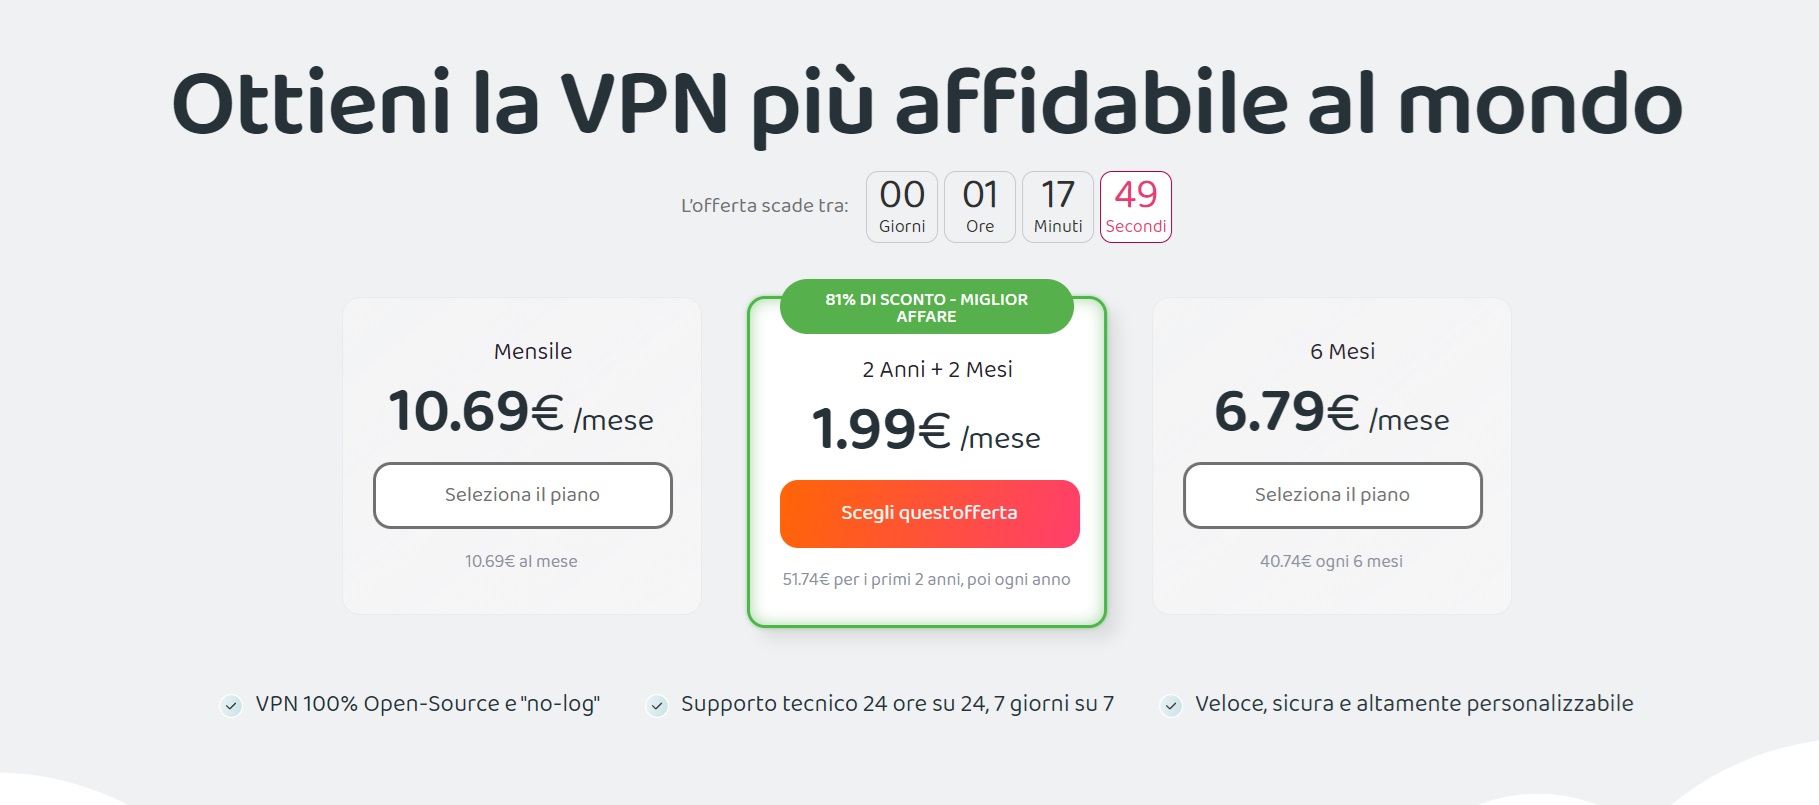Image resolution: width=1819 pixels, height=805 pixels.
Task: Click the '01 Ore' countdown box
Action: pyautogui.click(x=979, y=207)
